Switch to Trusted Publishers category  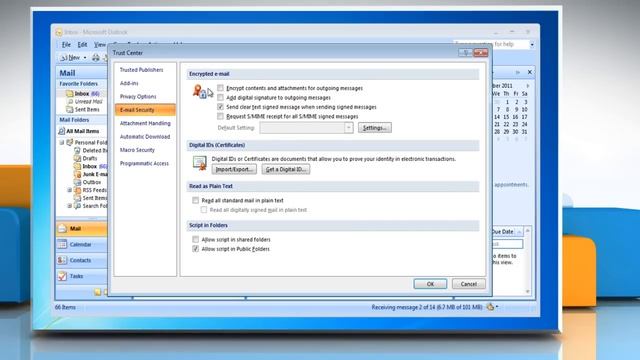click(142, 70)
